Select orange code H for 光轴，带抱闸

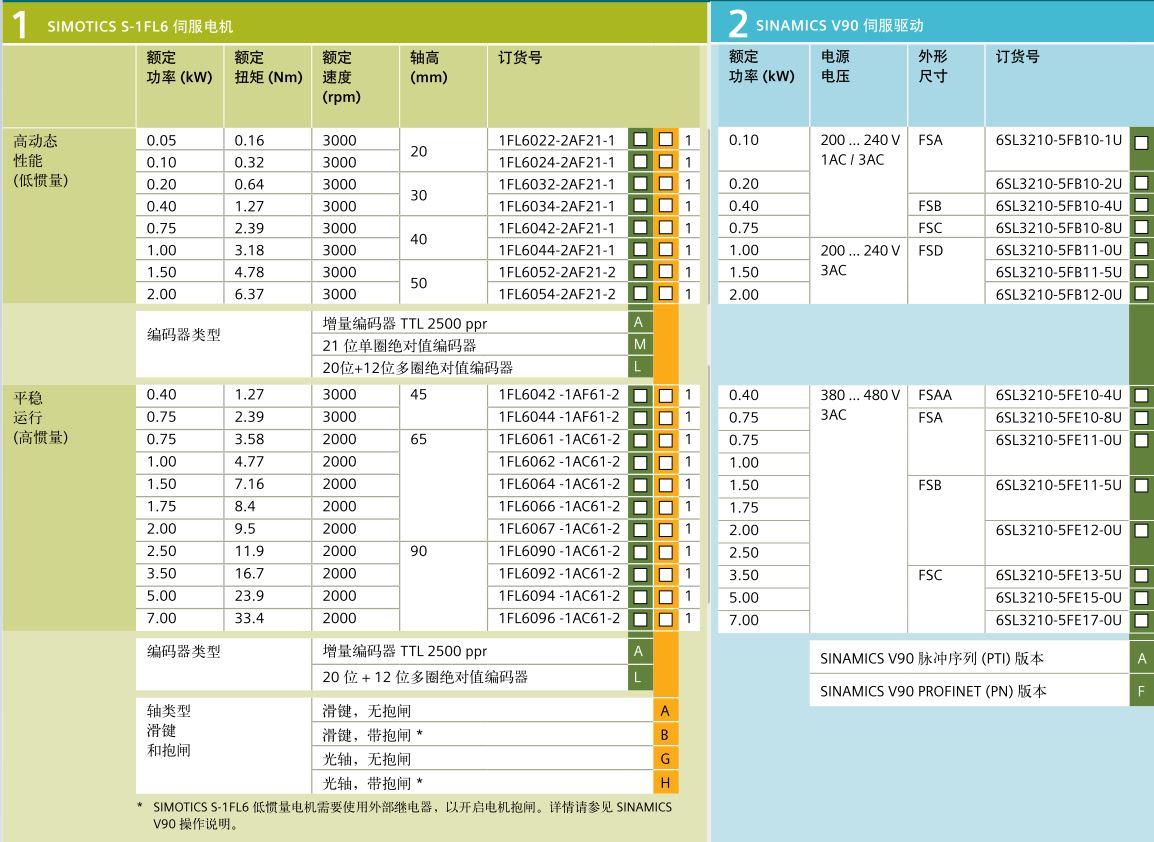665,782
